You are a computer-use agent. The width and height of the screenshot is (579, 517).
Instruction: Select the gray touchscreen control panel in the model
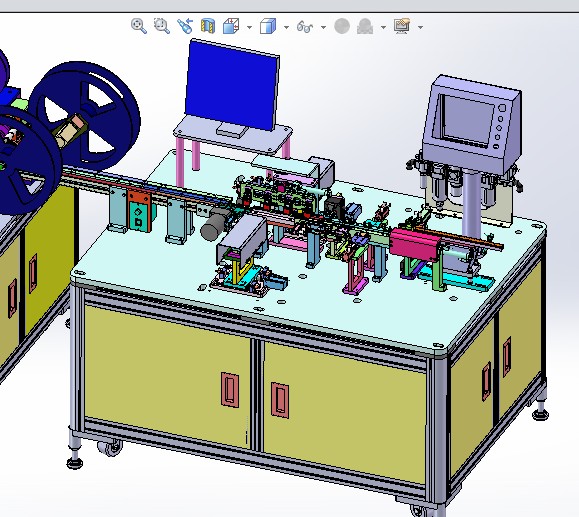click(x=472, y=124)
